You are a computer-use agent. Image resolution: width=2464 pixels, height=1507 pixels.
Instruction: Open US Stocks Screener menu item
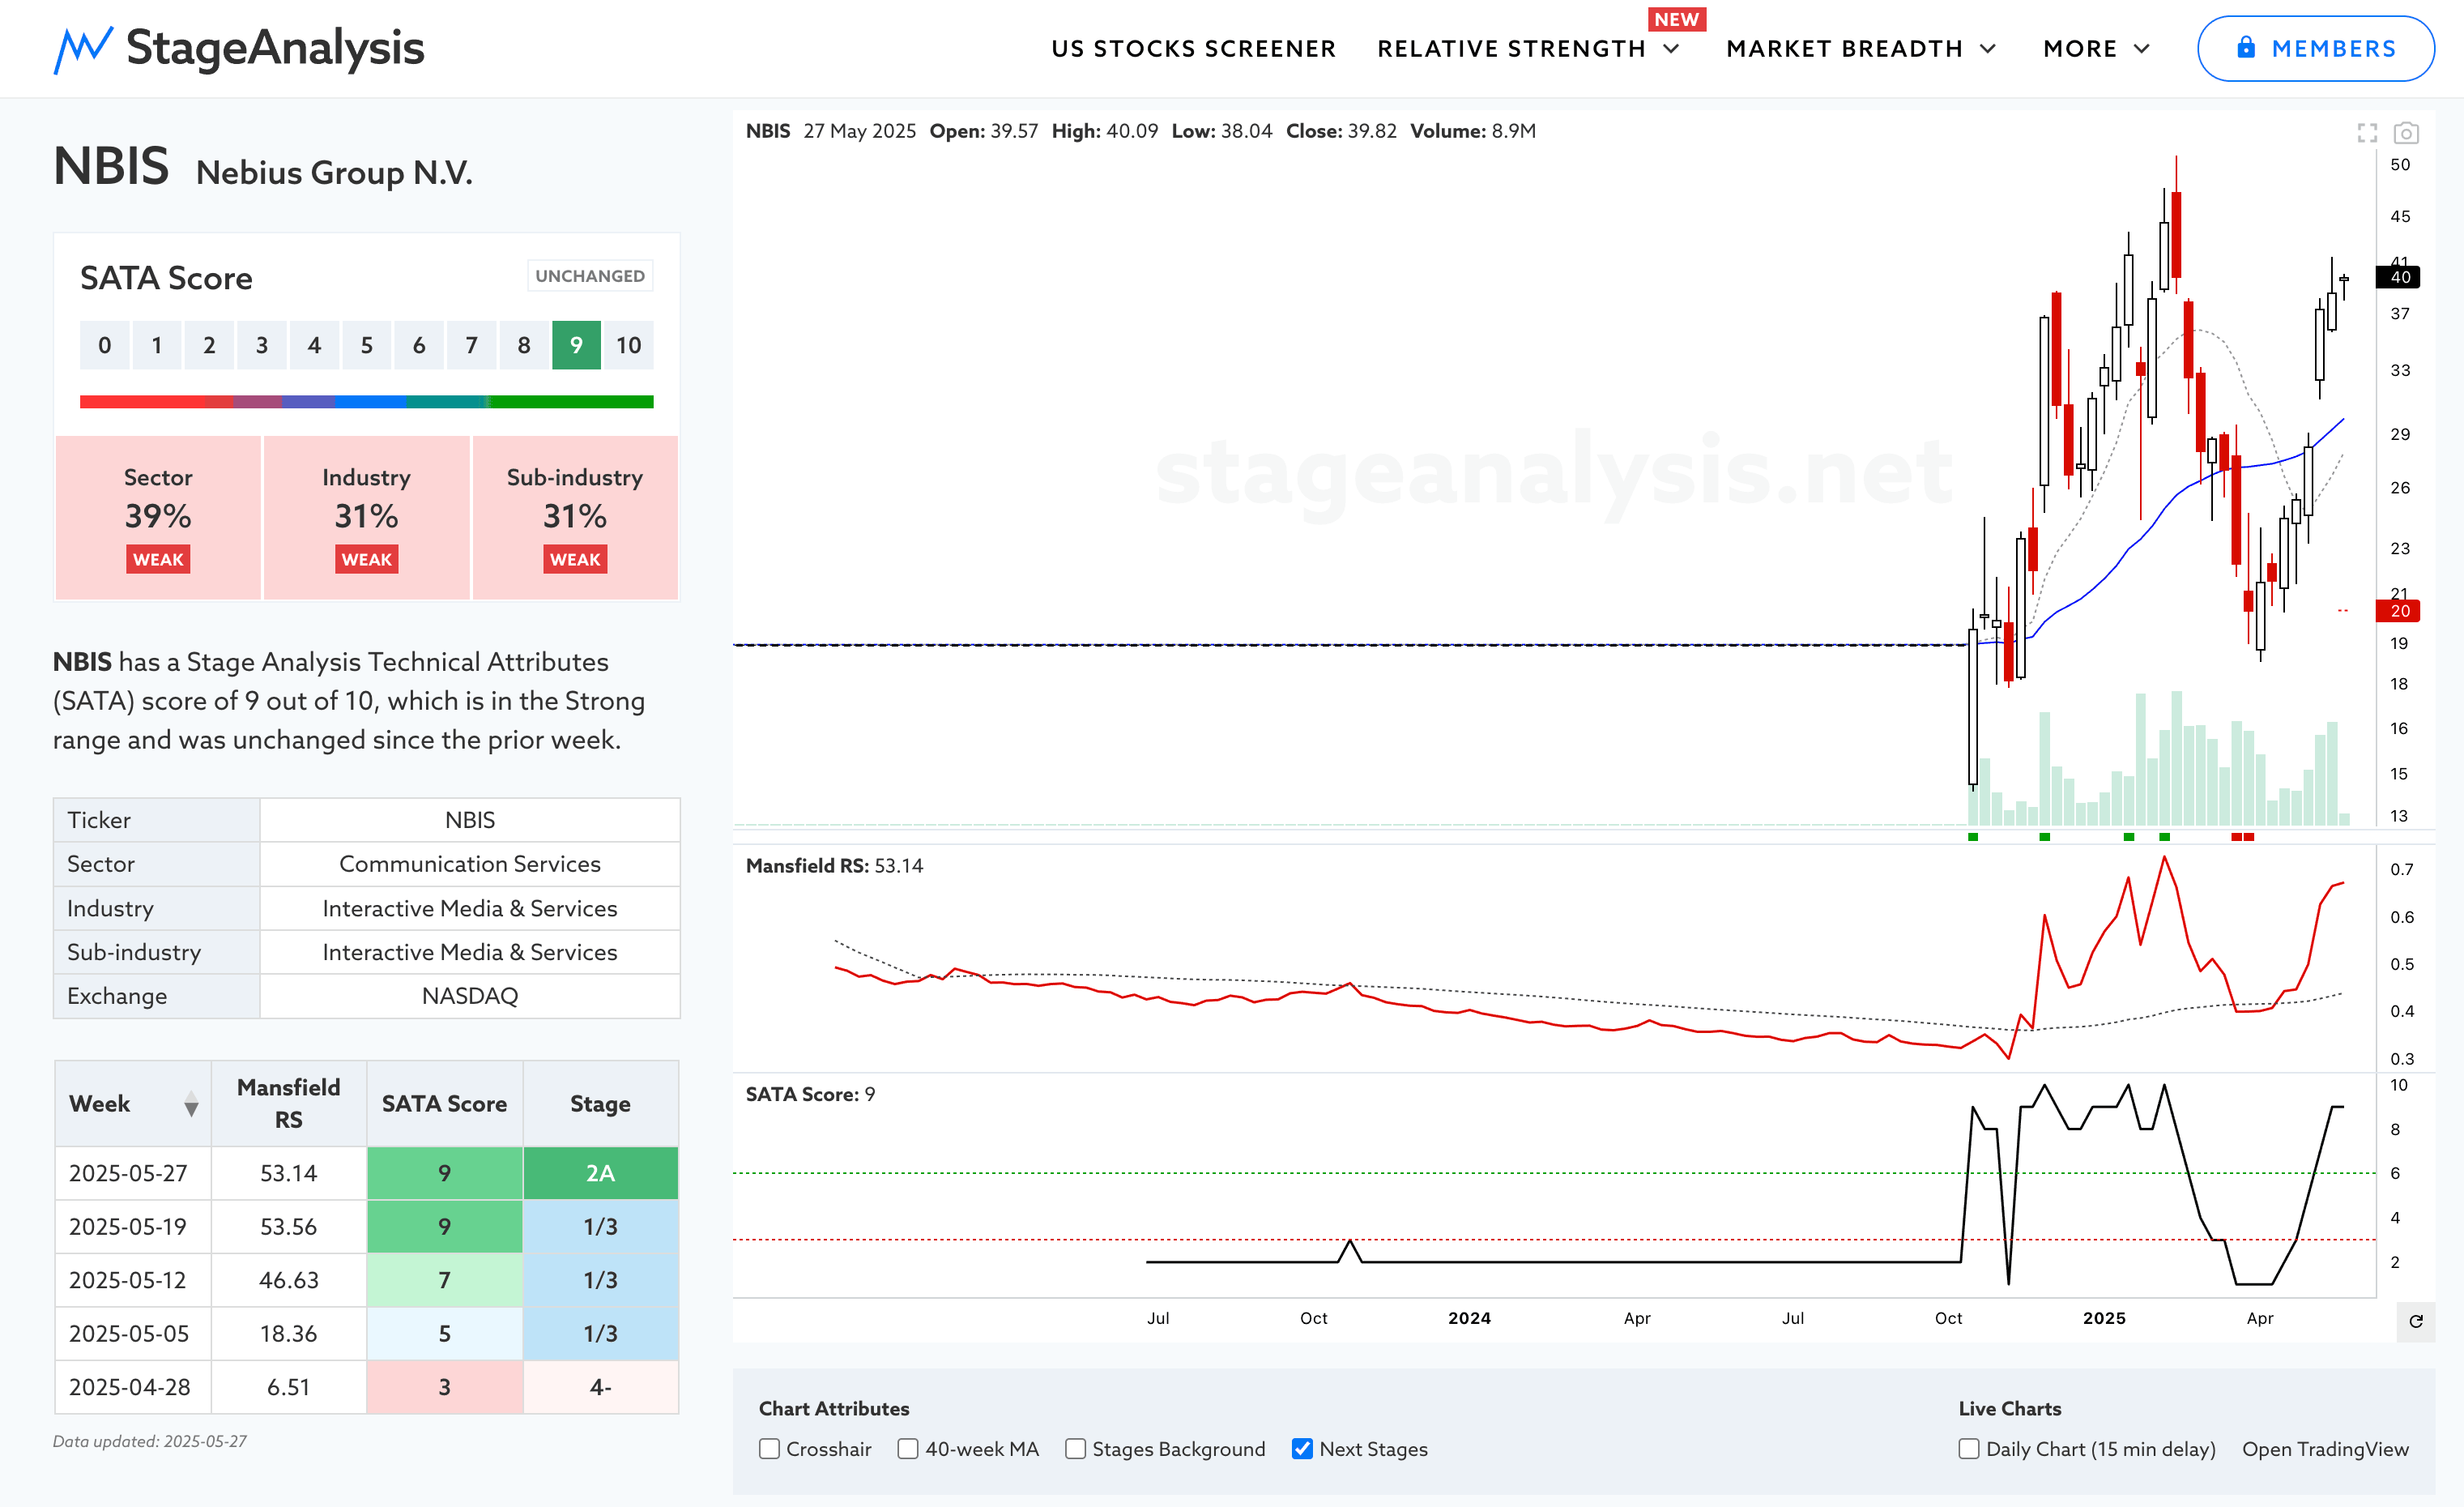pos(1193,49)
